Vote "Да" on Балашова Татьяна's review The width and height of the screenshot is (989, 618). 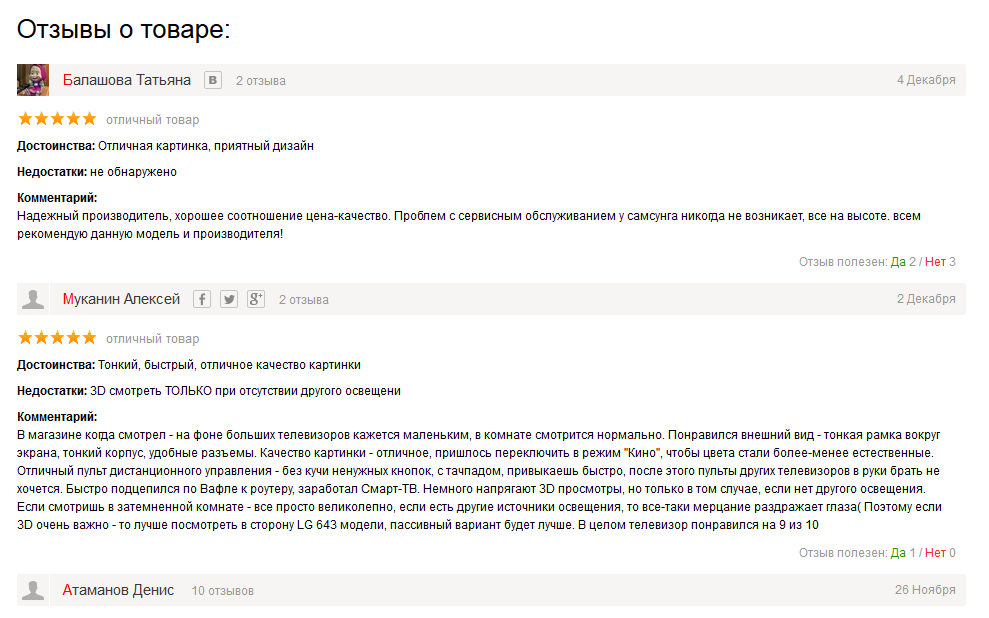(898, 262)
